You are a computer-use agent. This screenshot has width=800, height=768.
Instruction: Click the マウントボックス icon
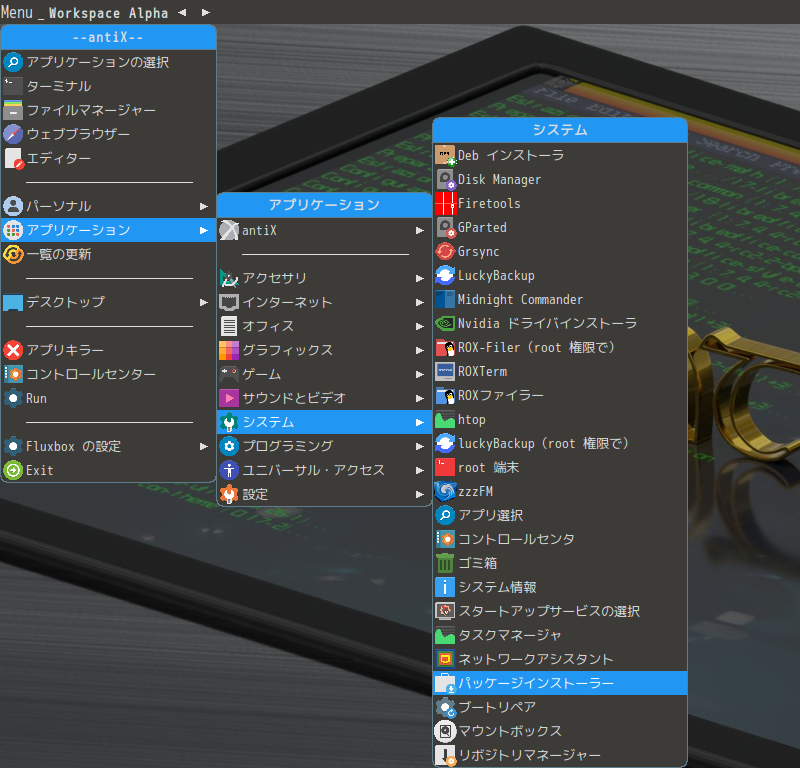(x=445, y=731)
